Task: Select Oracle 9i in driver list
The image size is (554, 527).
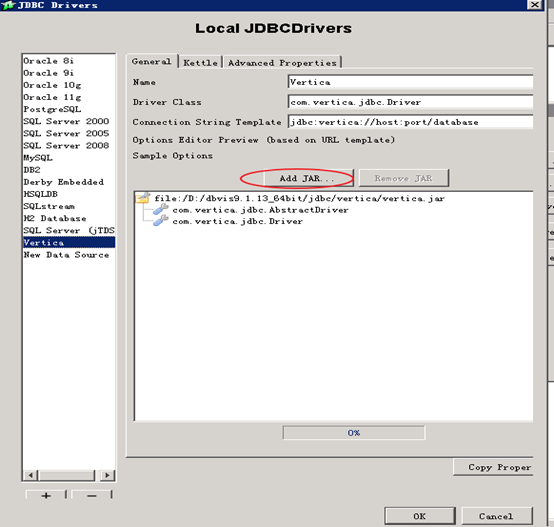Action: click(x=69, y=73)
